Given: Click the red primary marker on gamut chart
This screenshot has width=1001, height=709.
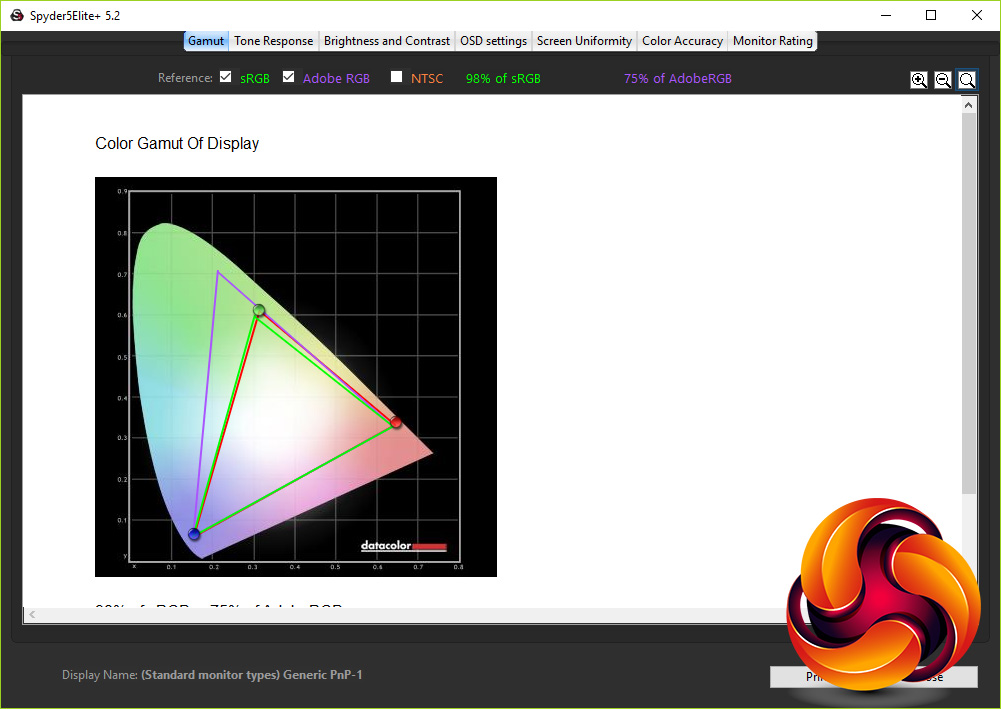Looking at the screenshot, I should (396, 422).
